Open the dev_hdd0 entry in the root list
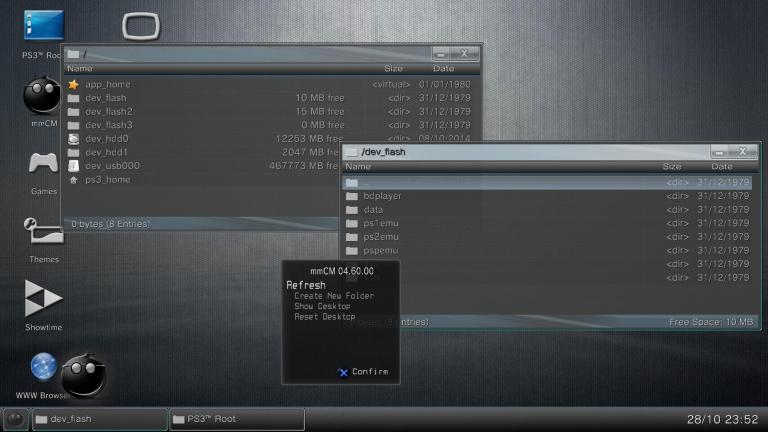This screenshot has width=768, height=432. click(108, 139)
